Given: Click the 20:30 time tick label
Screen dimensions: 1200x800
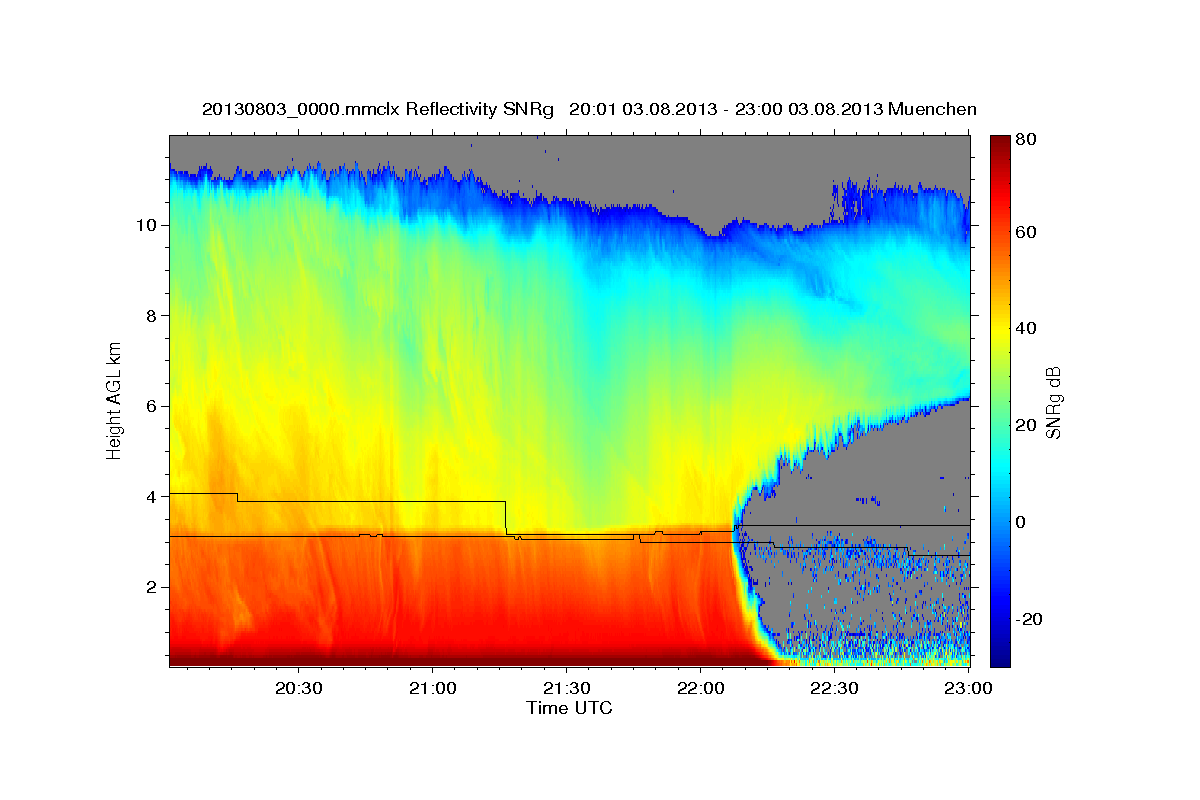Looking at the screenshot, I should (x=299, y=688).
